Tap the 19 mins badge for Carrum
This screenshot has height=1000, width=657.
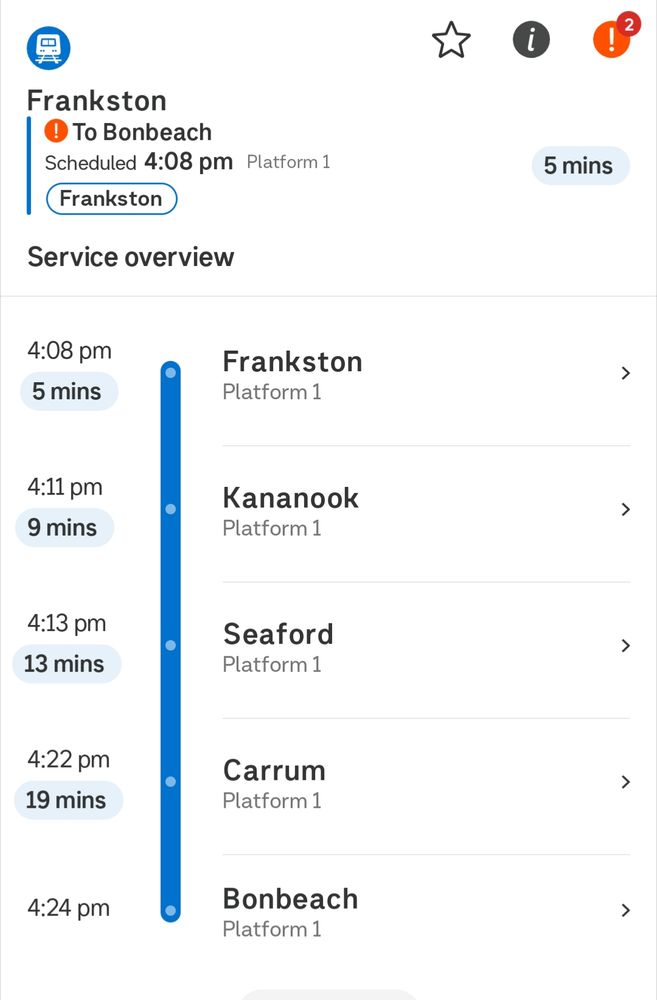(x=66, y=800)
